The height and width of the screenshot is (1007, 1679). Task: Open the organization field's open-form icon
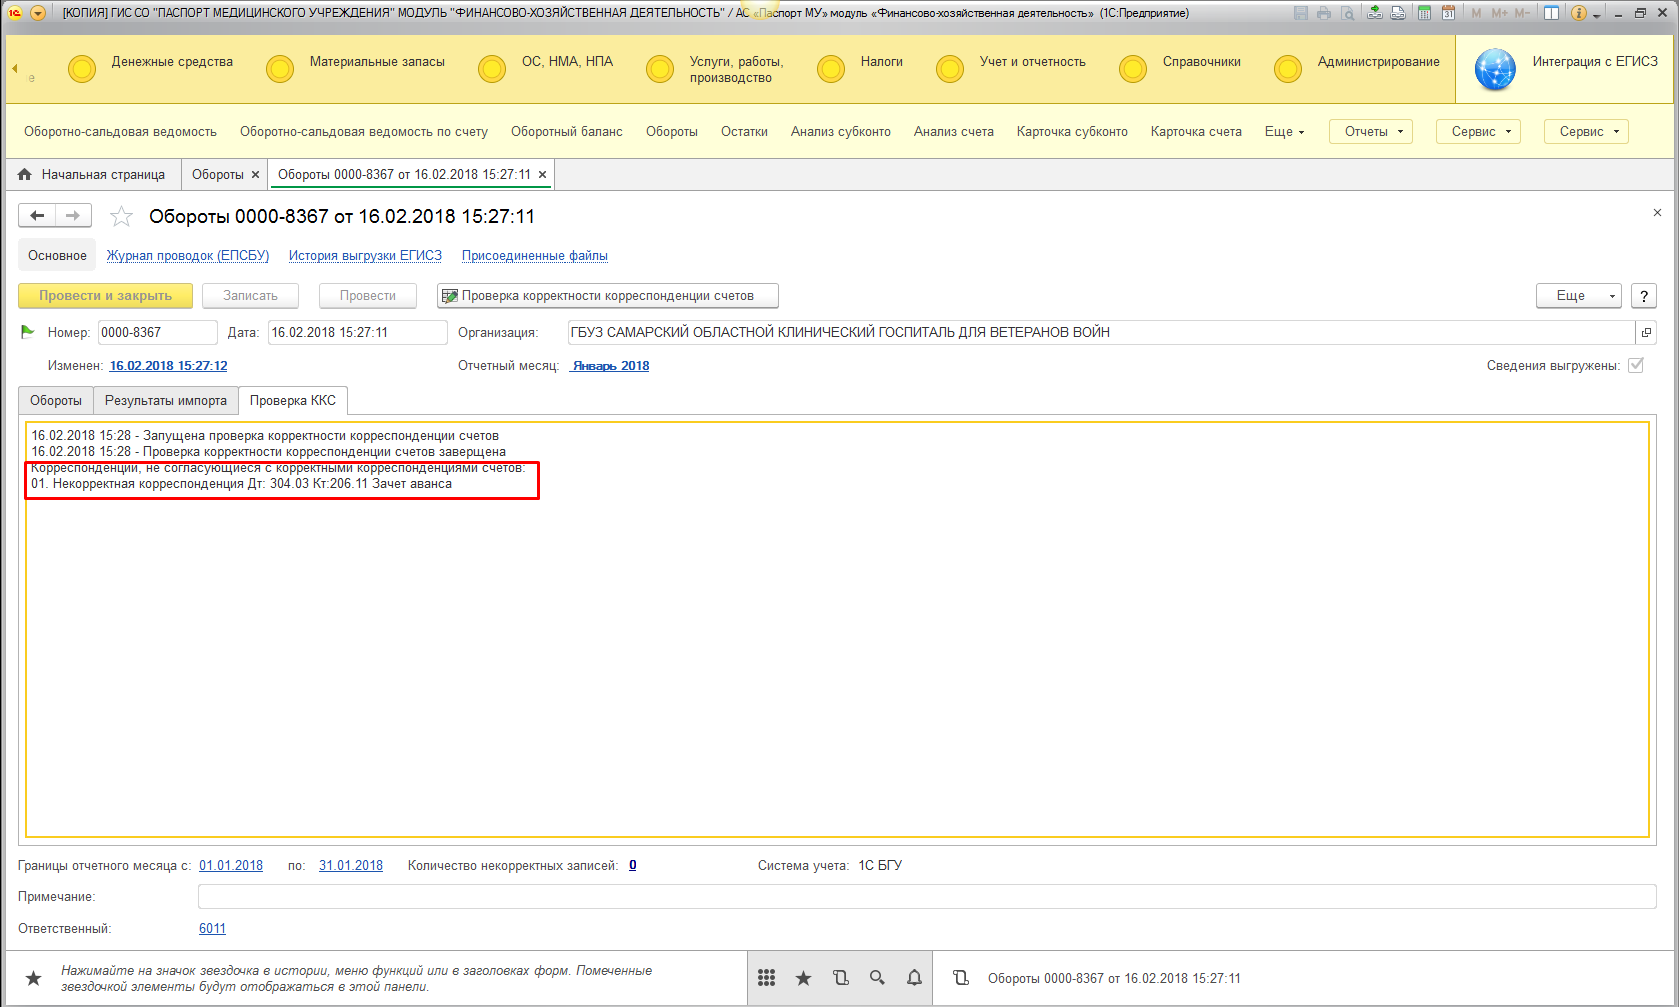coord(1646,333)
